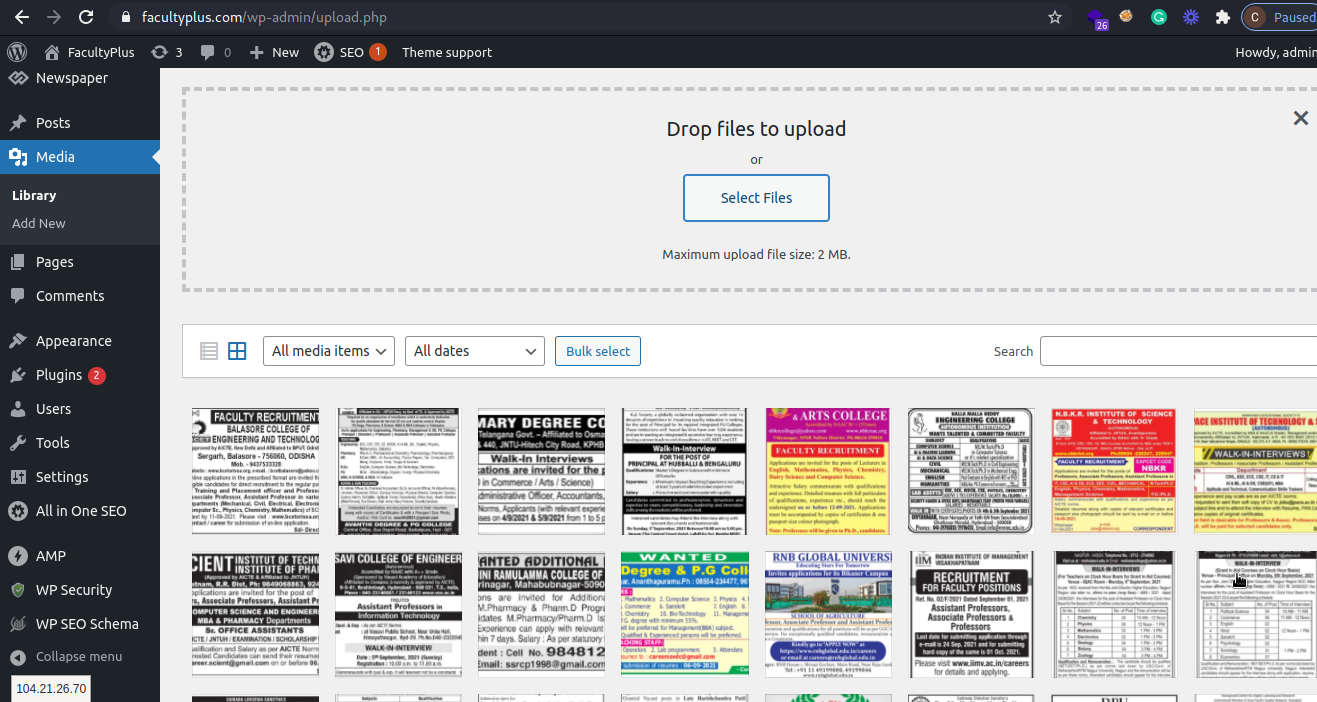
Task: Select the Principal at Hubballi thumbnail
Action: point(685,471)
